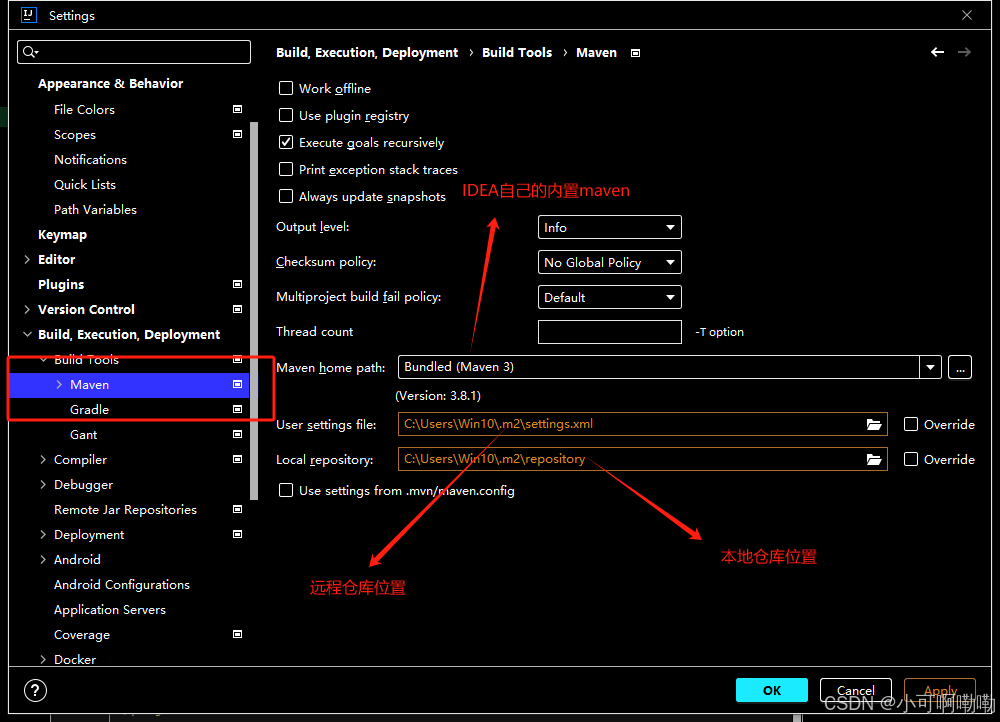Expand the Editor tree node
This screenshot has height=722, width=1000.
coord(27,259)
